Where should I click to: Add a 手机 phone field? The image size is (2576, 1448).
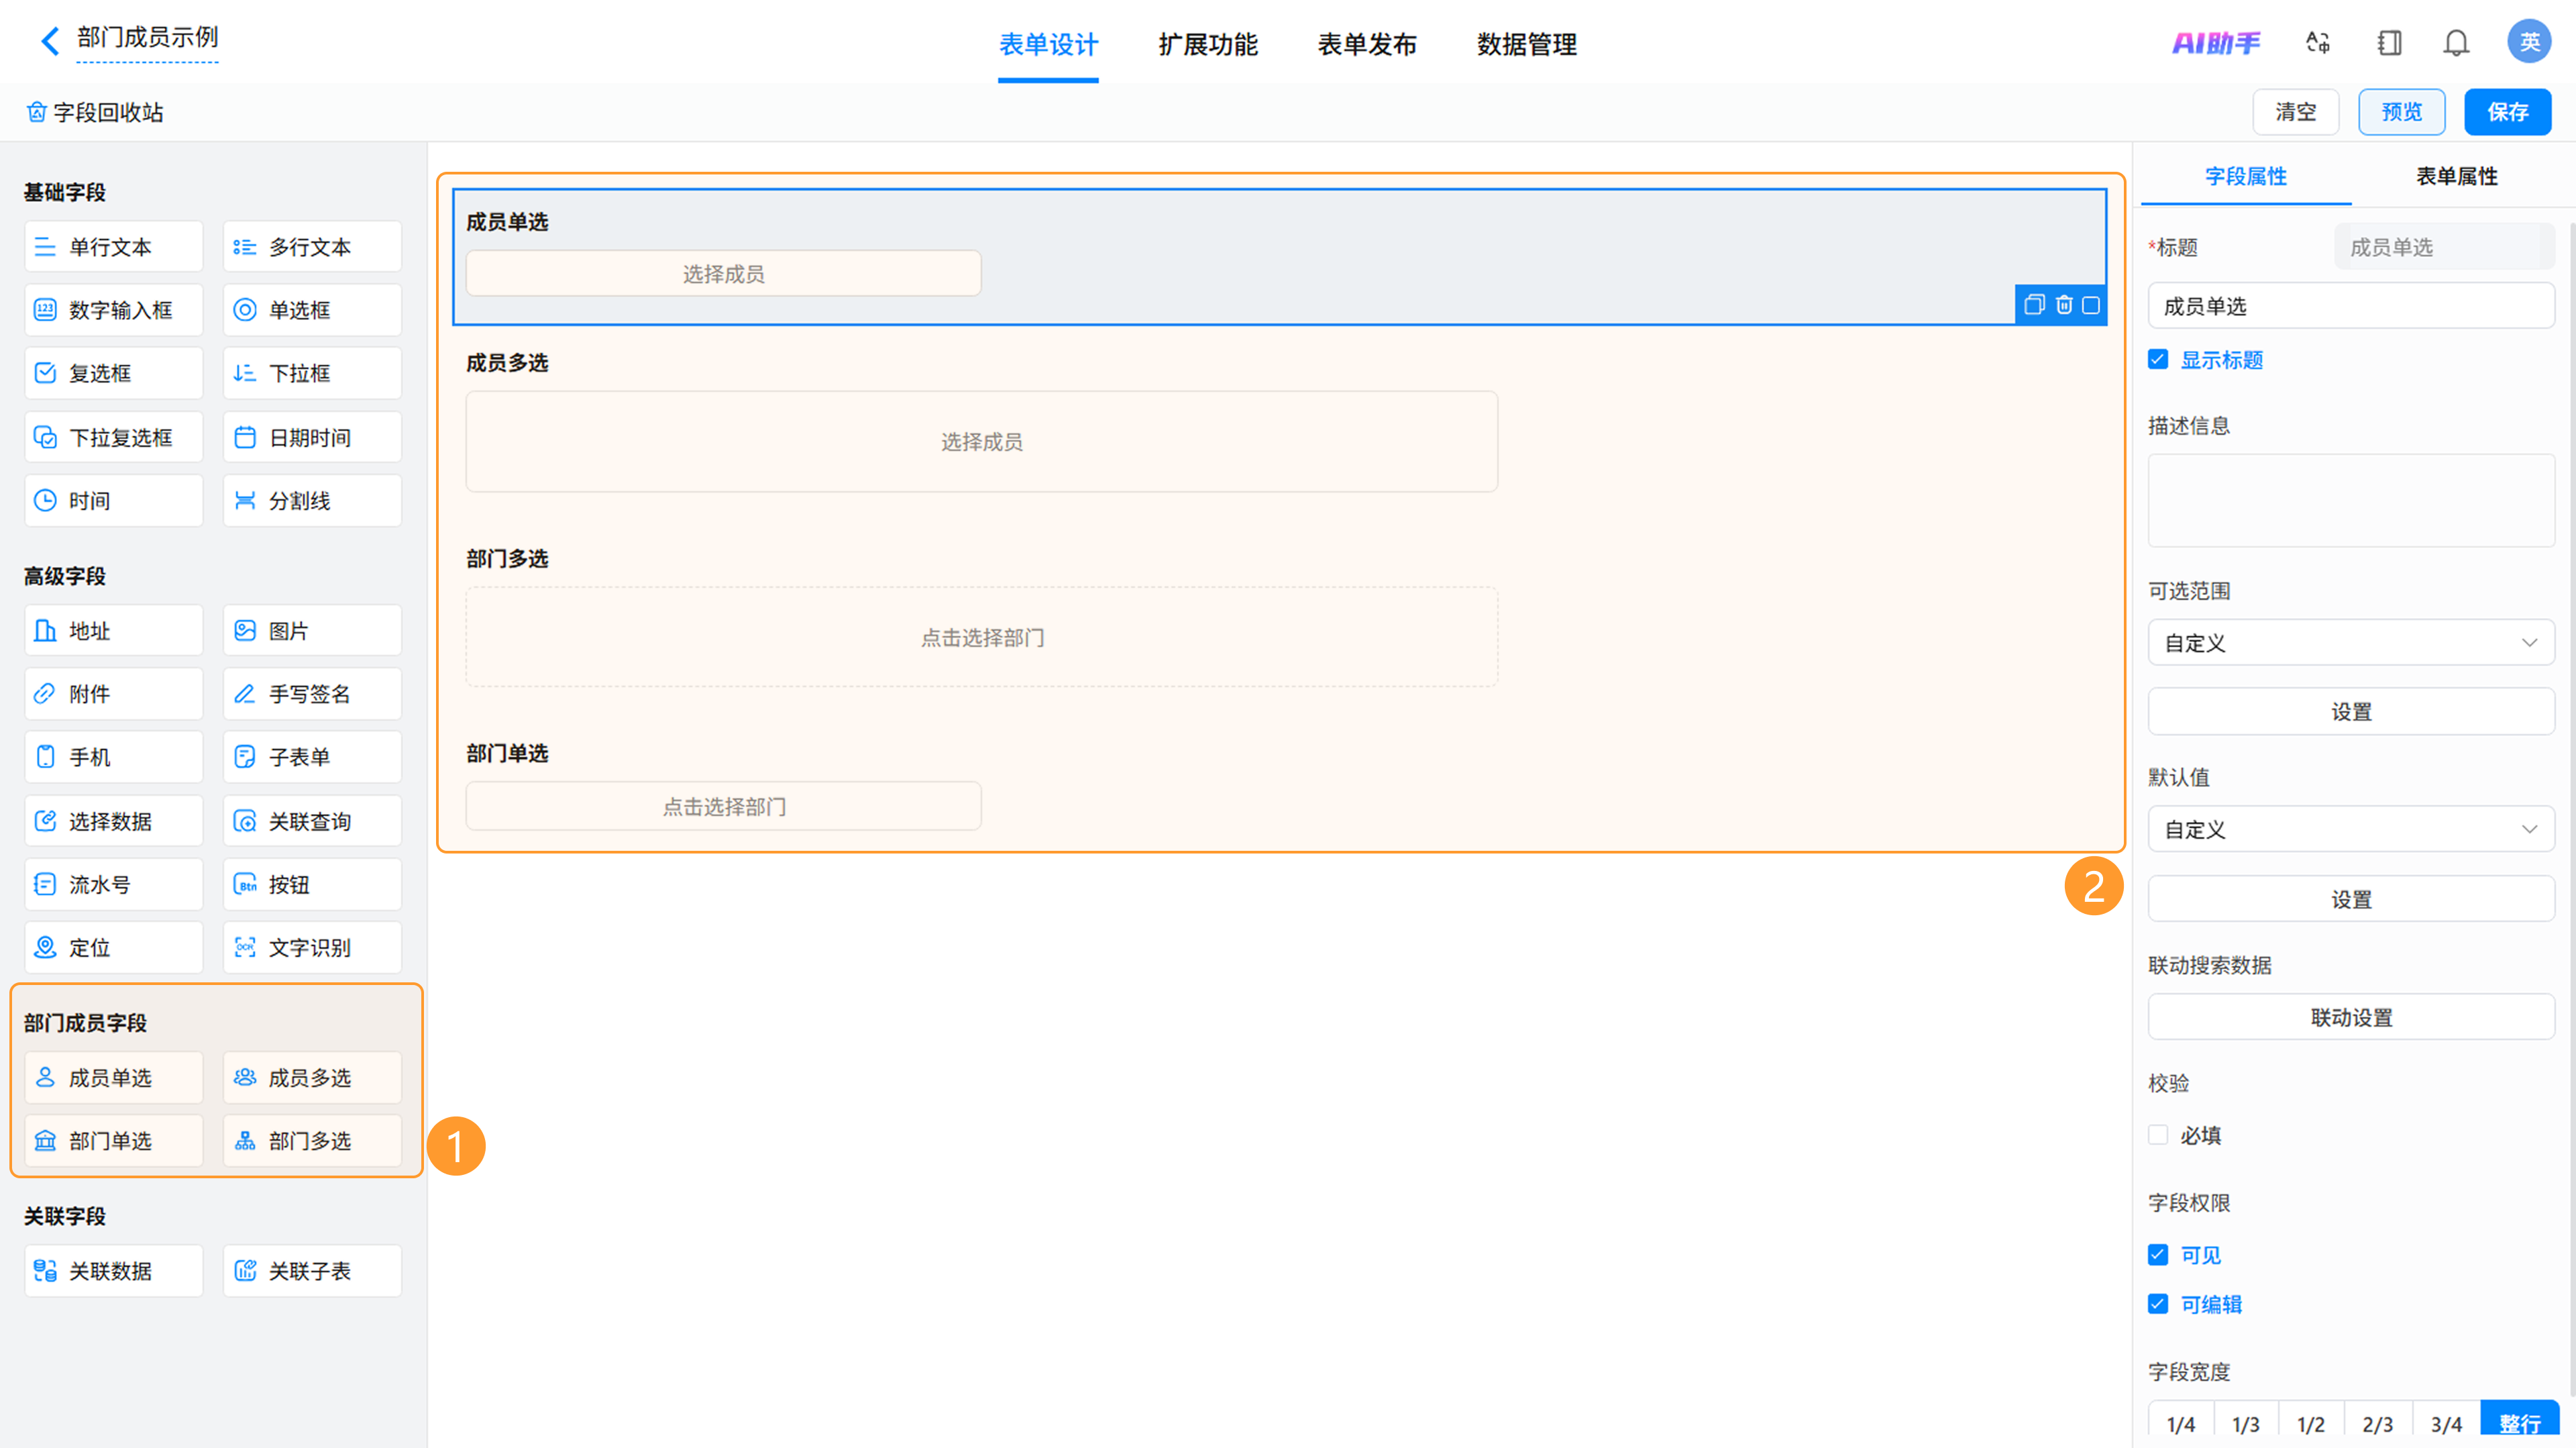113,757
